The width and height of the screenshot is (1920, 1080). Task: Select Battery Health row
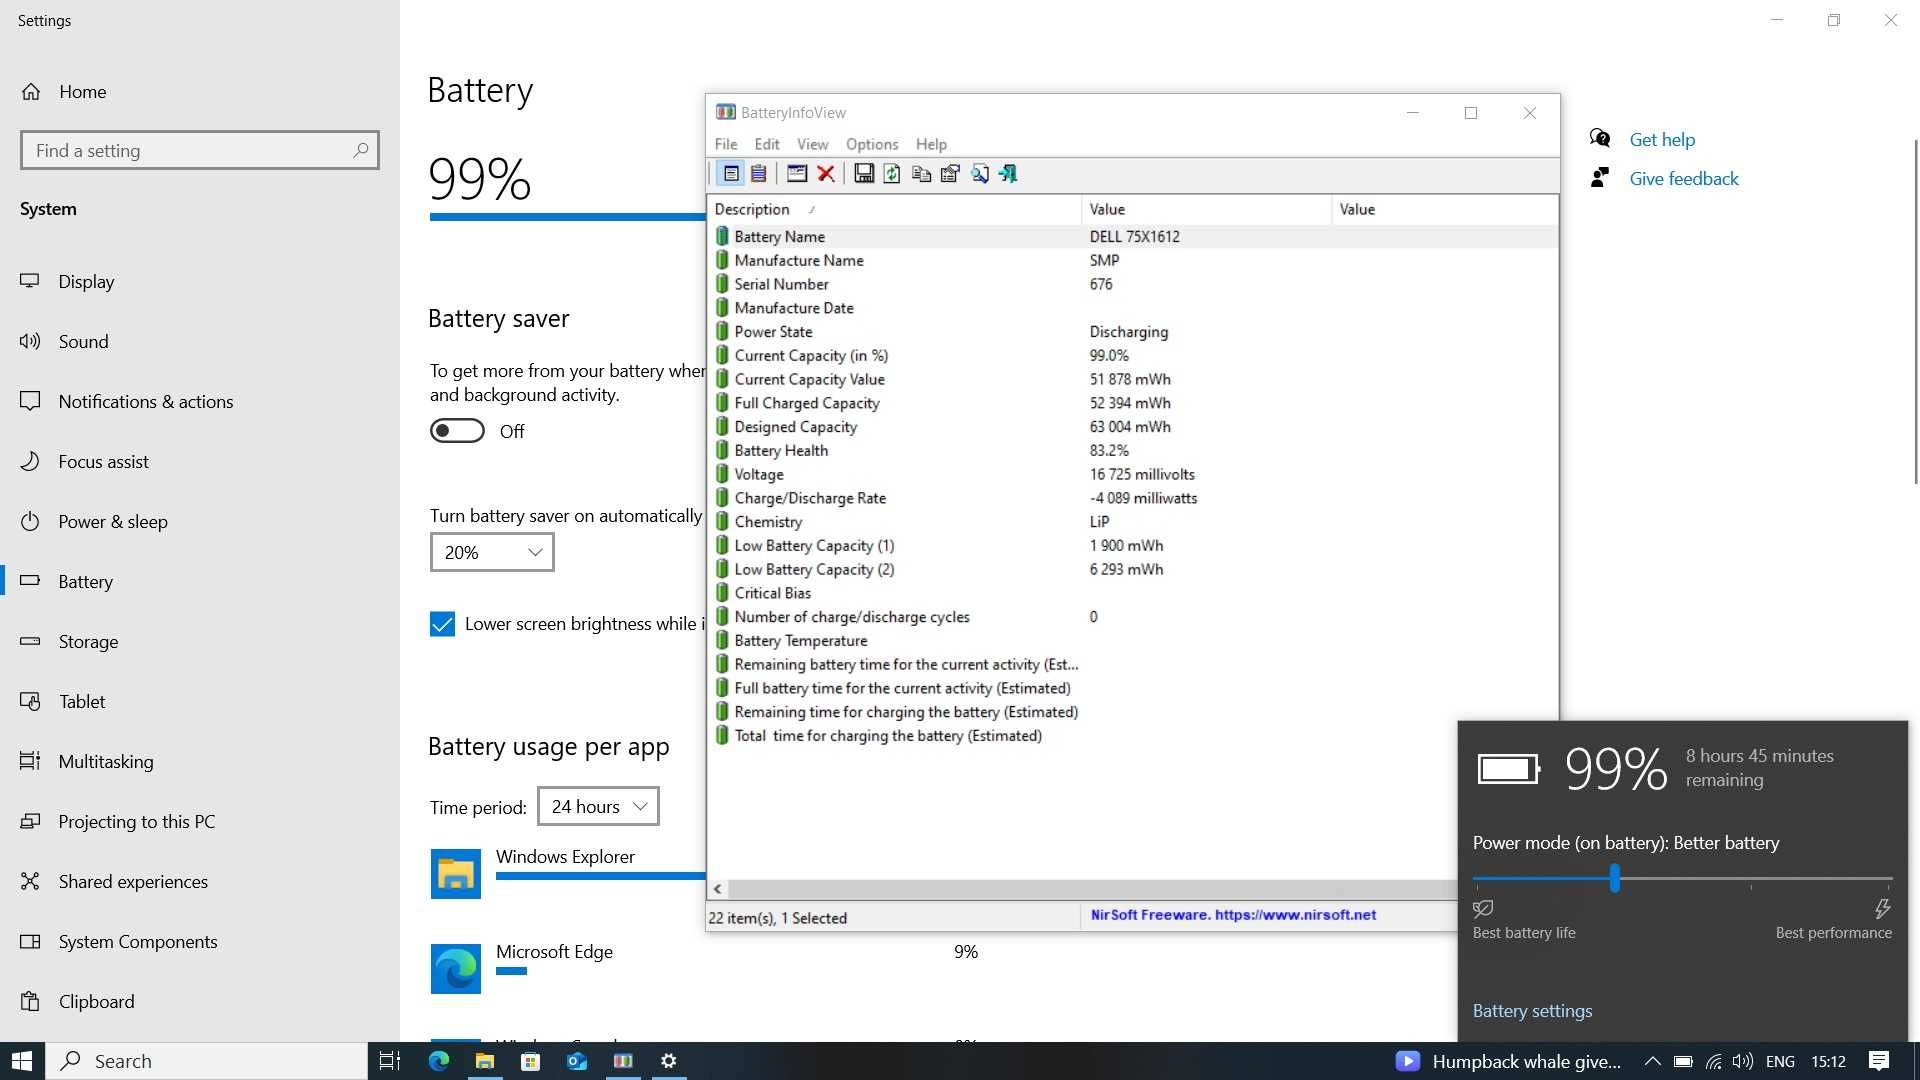point(1132,451)
